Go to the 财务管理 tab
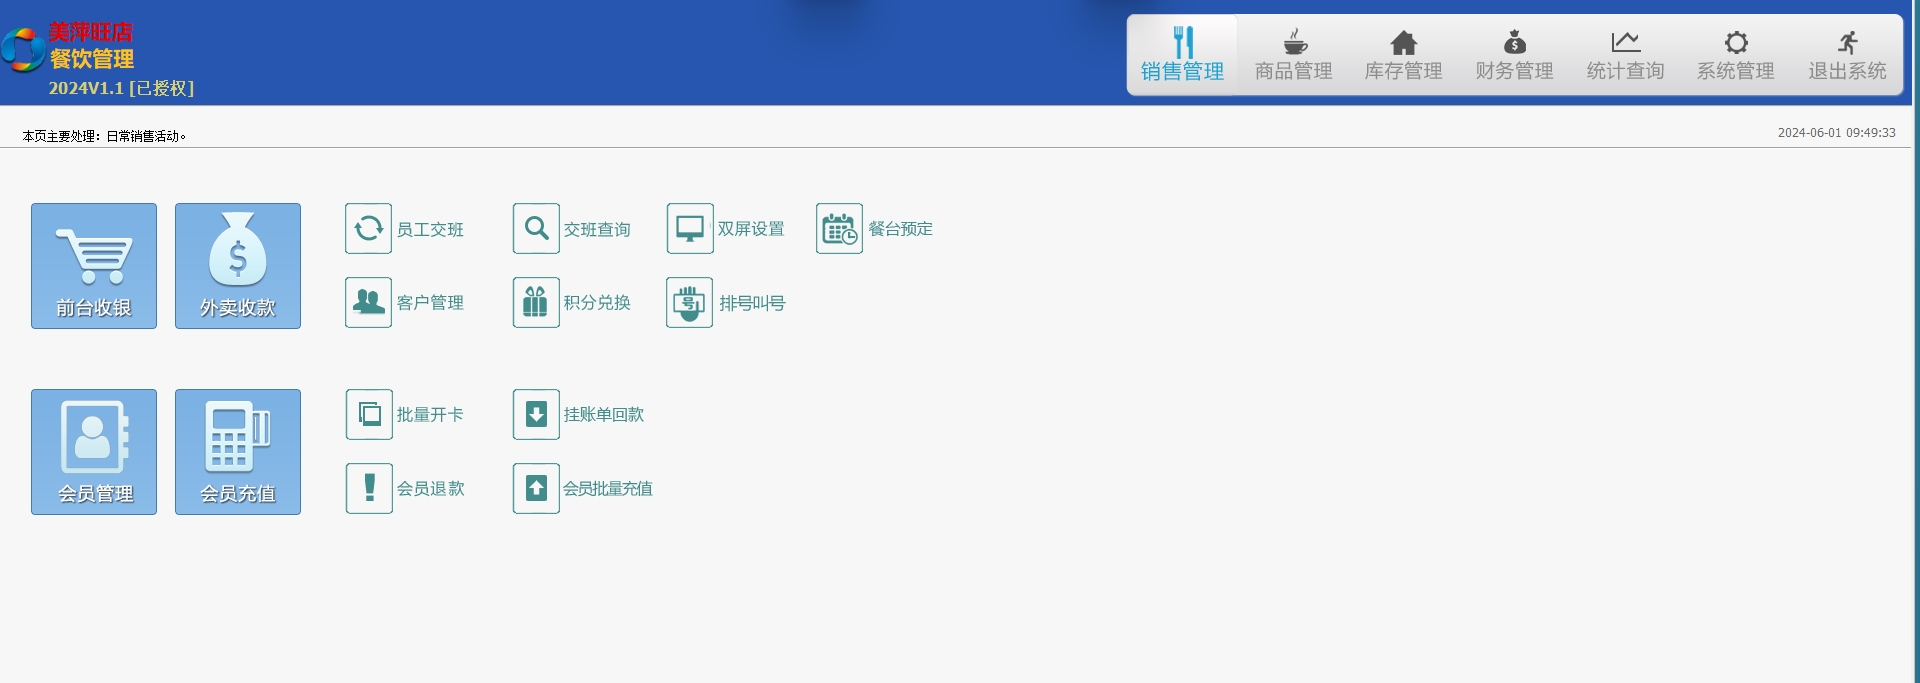This screenshot has width=1920, height=683. [x=1514, y=55]
